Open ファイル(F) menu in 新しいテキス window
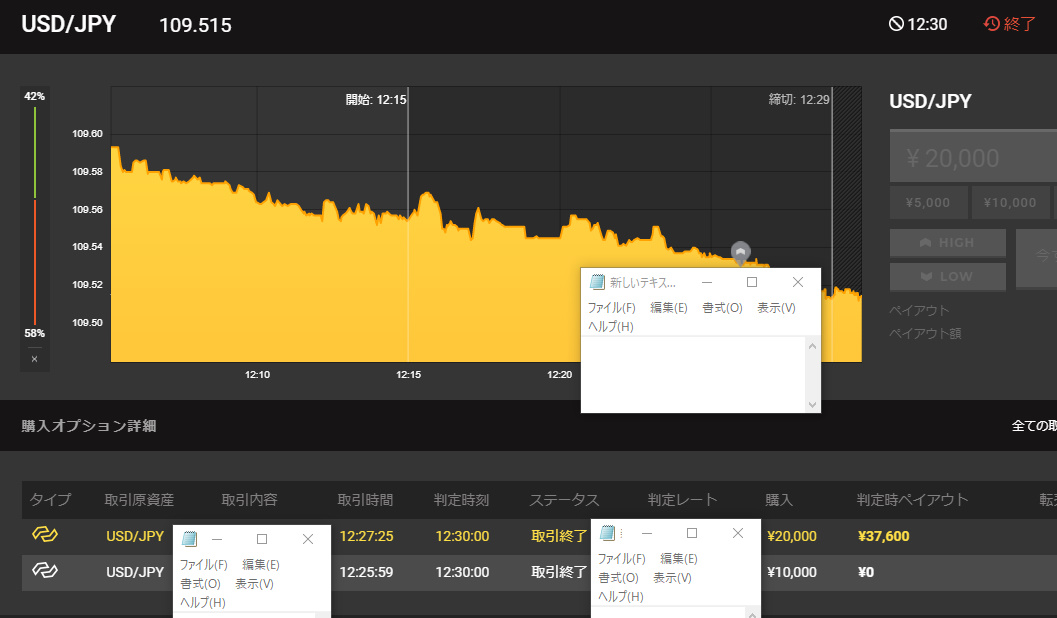Image resolution: width=1057 pixels, height=618 pixels. tap(611, 308)
